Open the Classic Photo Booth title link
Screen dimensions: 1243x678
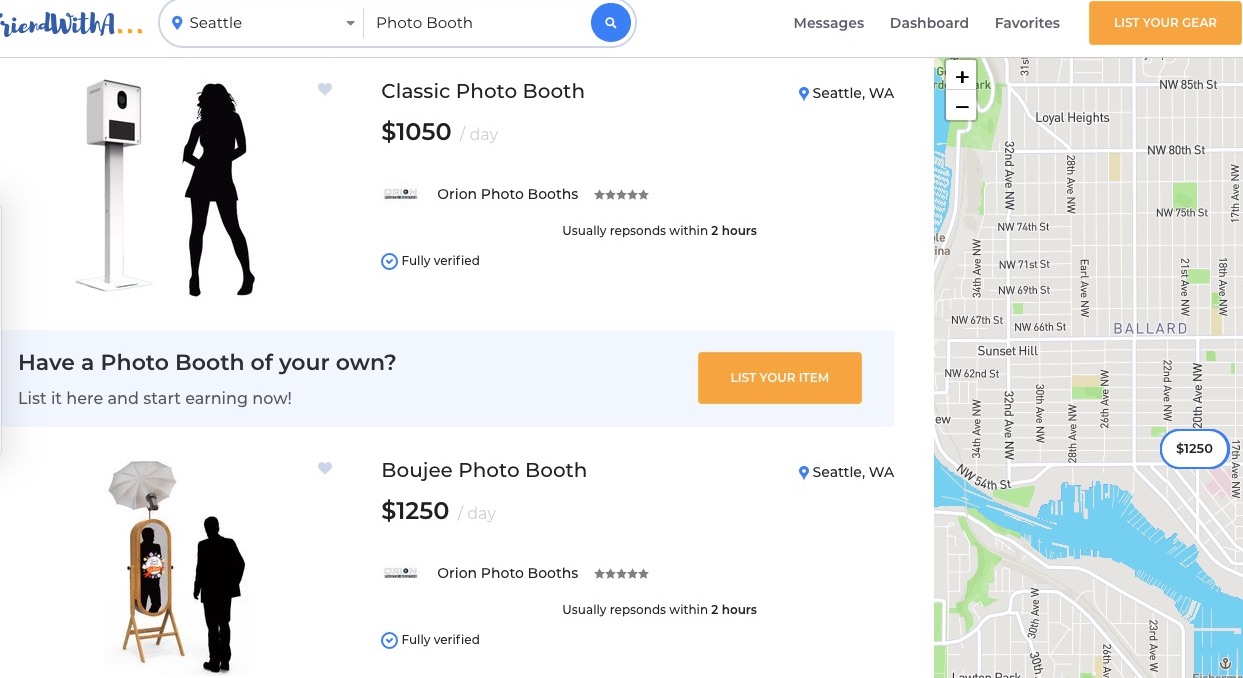point(482,91)
